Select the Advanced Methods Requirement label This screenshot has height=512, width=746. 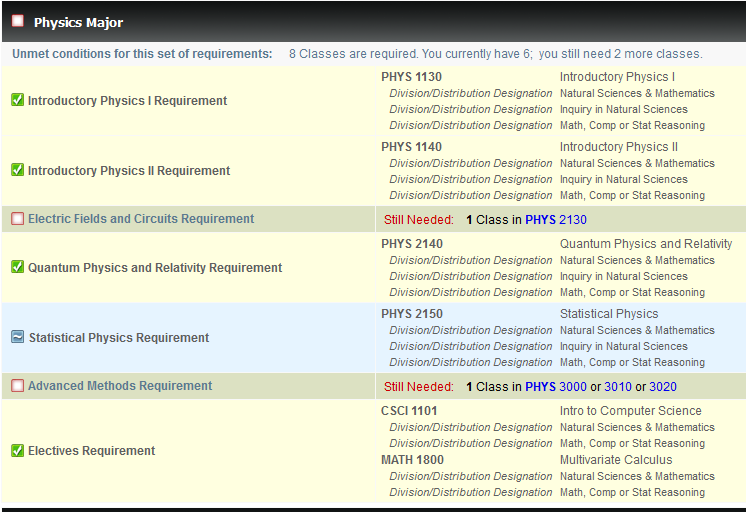pos(120,386)
